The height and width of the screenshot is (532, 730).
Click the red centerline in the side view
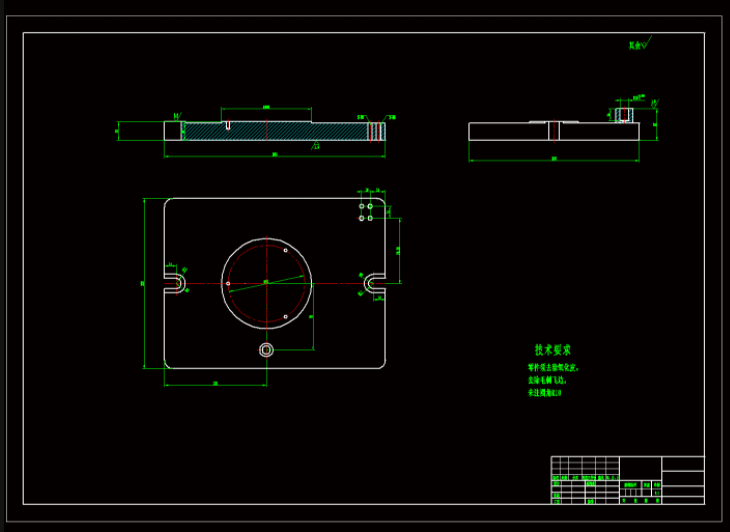click(554, 130)
